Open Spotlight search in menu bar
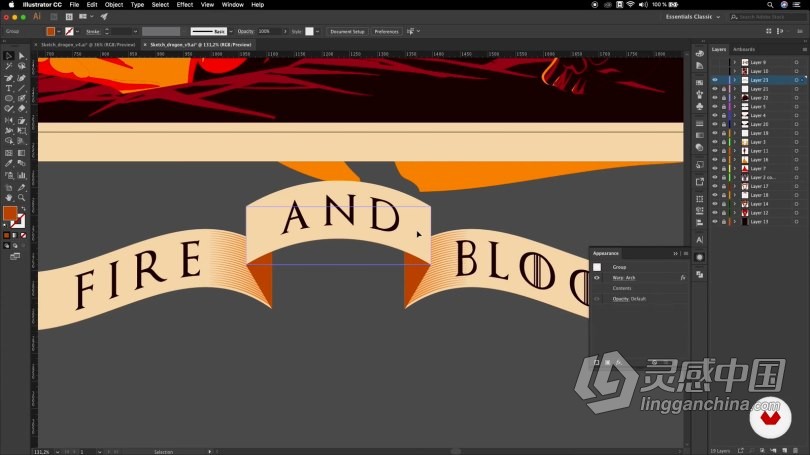The height and width of the screenshot is (455, 810). tap(770, 5)
